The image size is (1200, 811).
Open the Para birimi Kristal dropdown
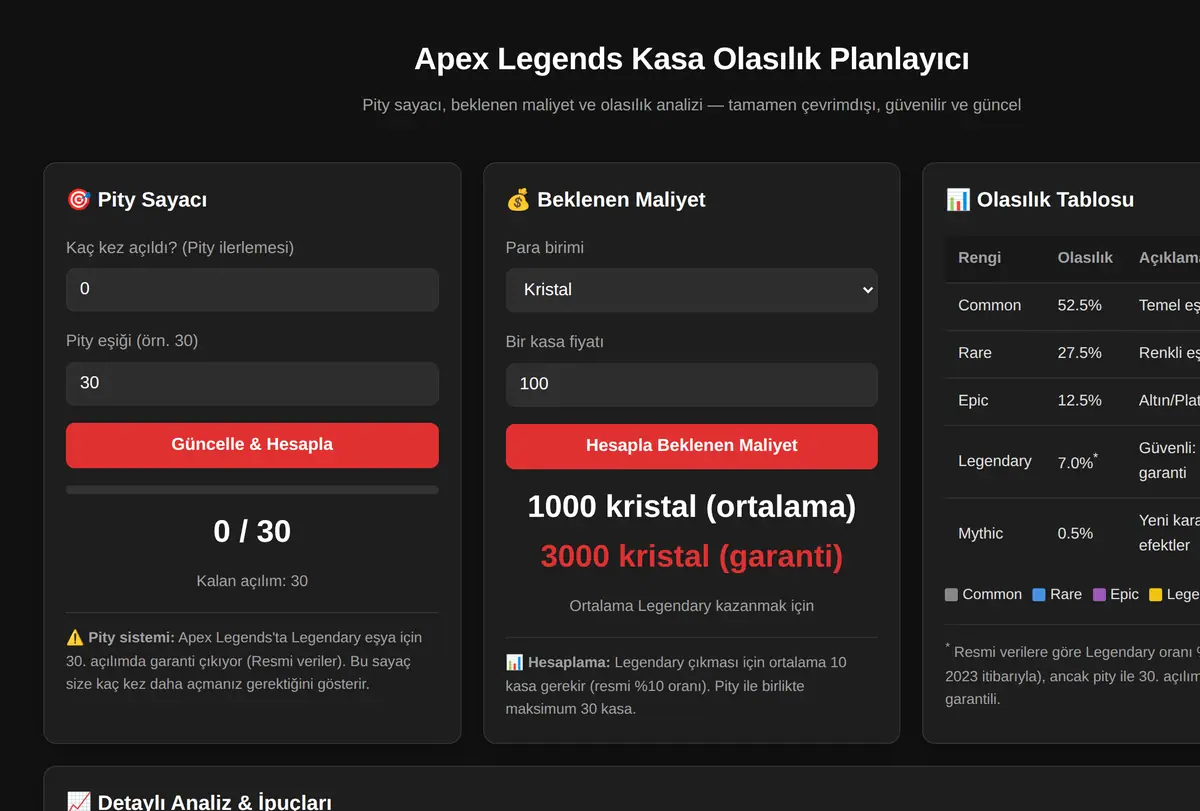(x=691, y=290)
